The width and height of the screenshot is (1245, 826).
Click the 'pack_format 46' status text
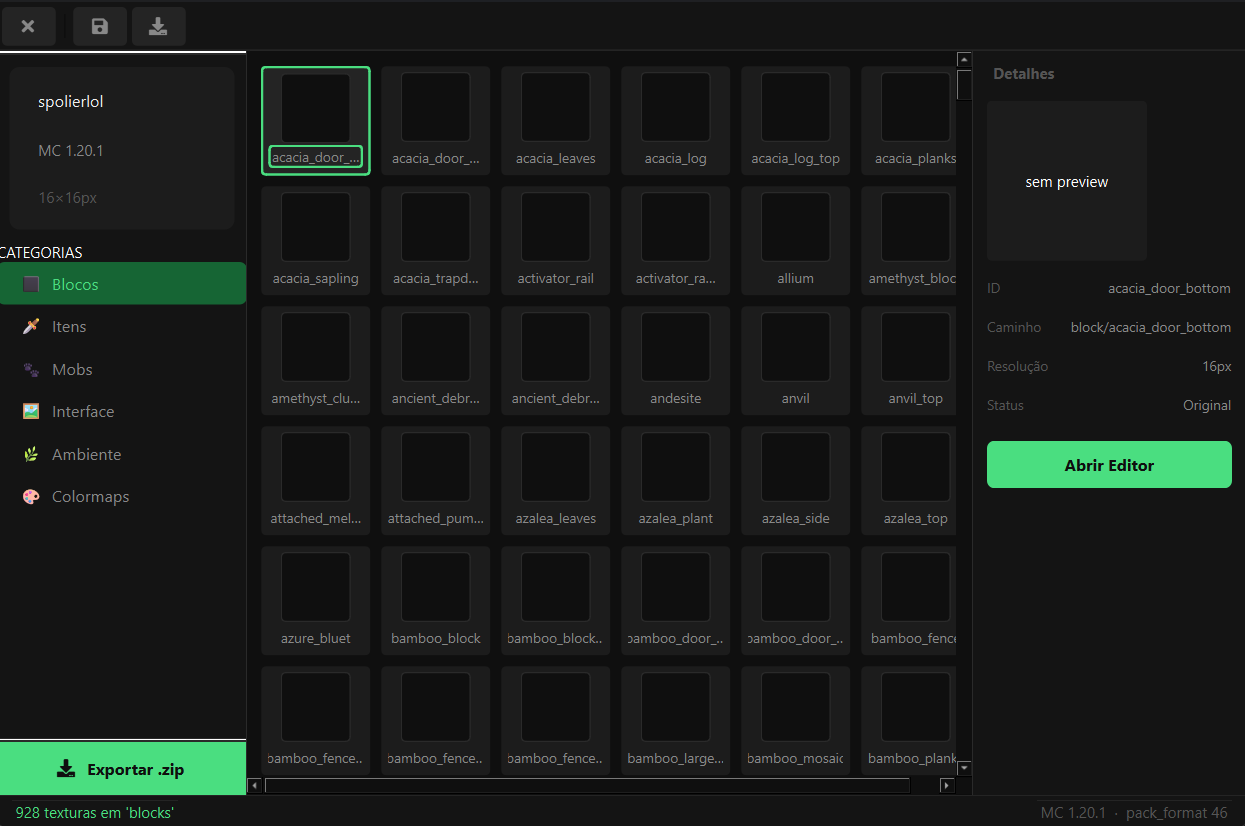coord(1177,812)
